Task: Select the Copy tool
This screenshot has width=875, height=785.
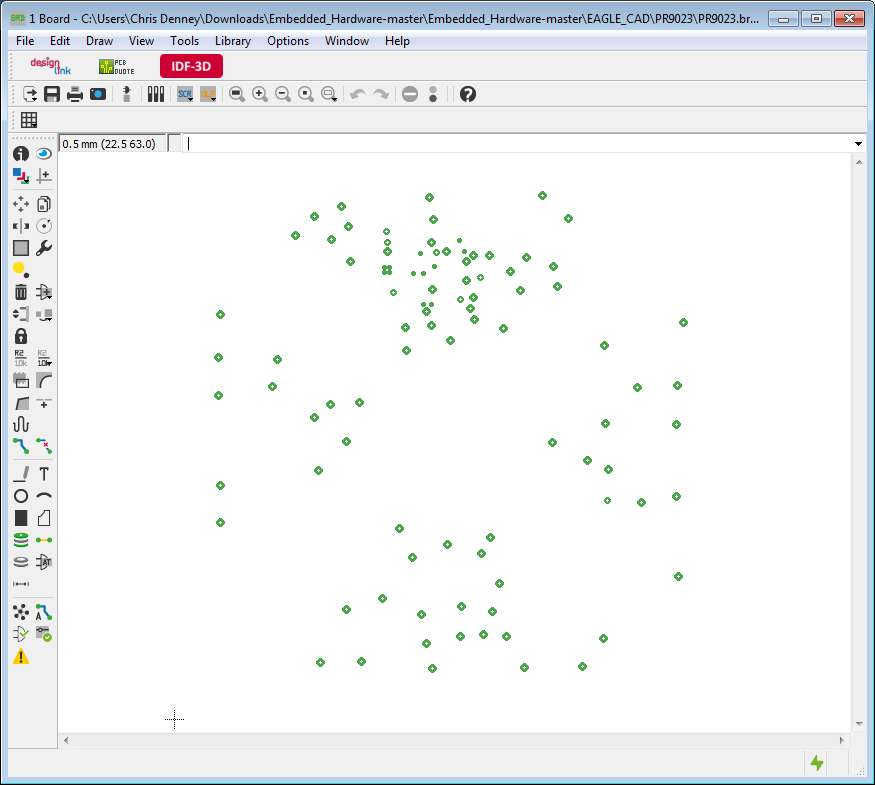Action: point(44,204)
